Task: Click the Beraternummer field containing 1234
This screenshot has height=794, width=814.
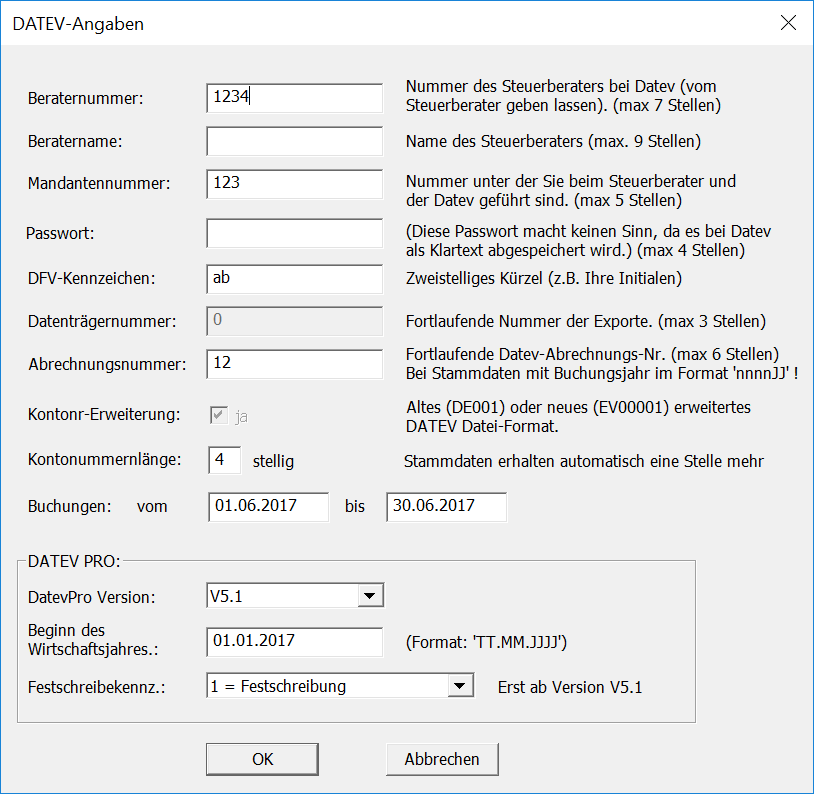Action: [294, 98]
